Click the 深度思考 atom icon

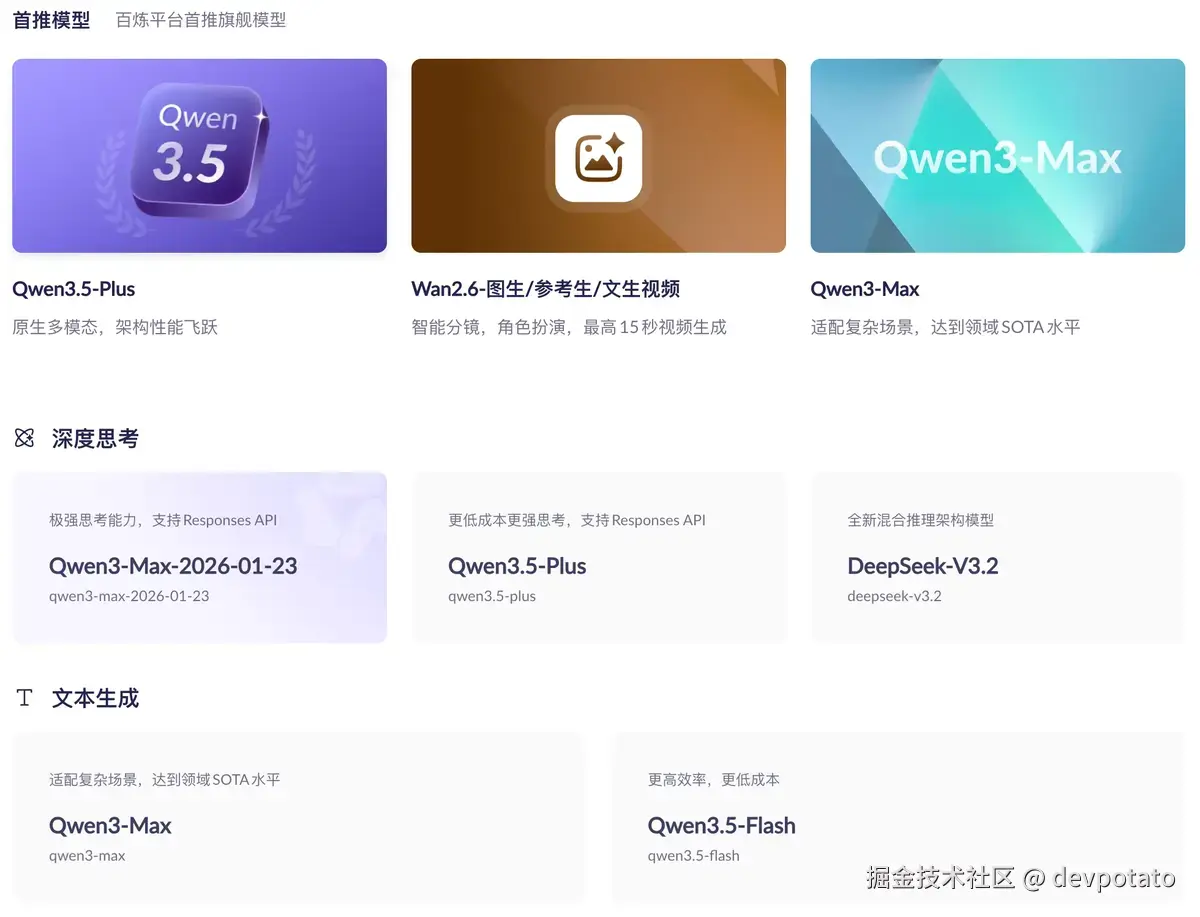25,438
